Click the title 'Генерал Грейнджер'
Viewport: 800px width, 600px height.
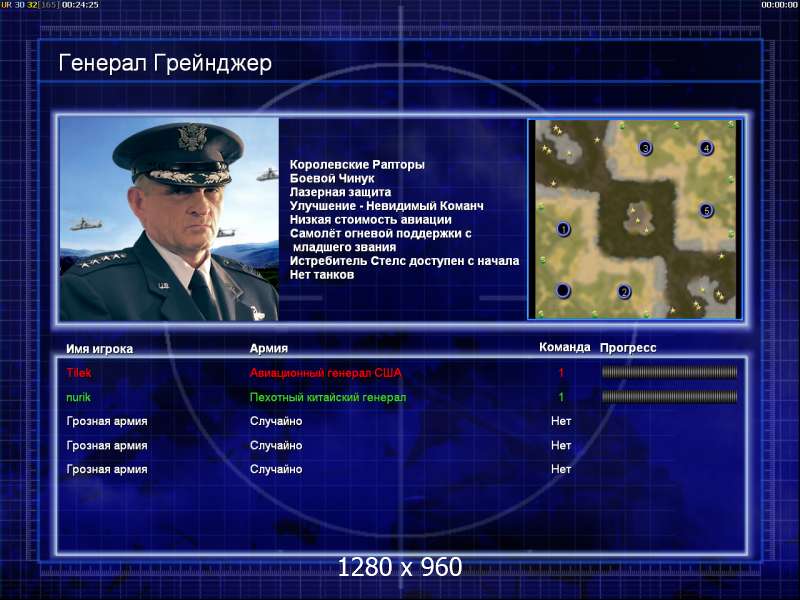pos(165,64)
